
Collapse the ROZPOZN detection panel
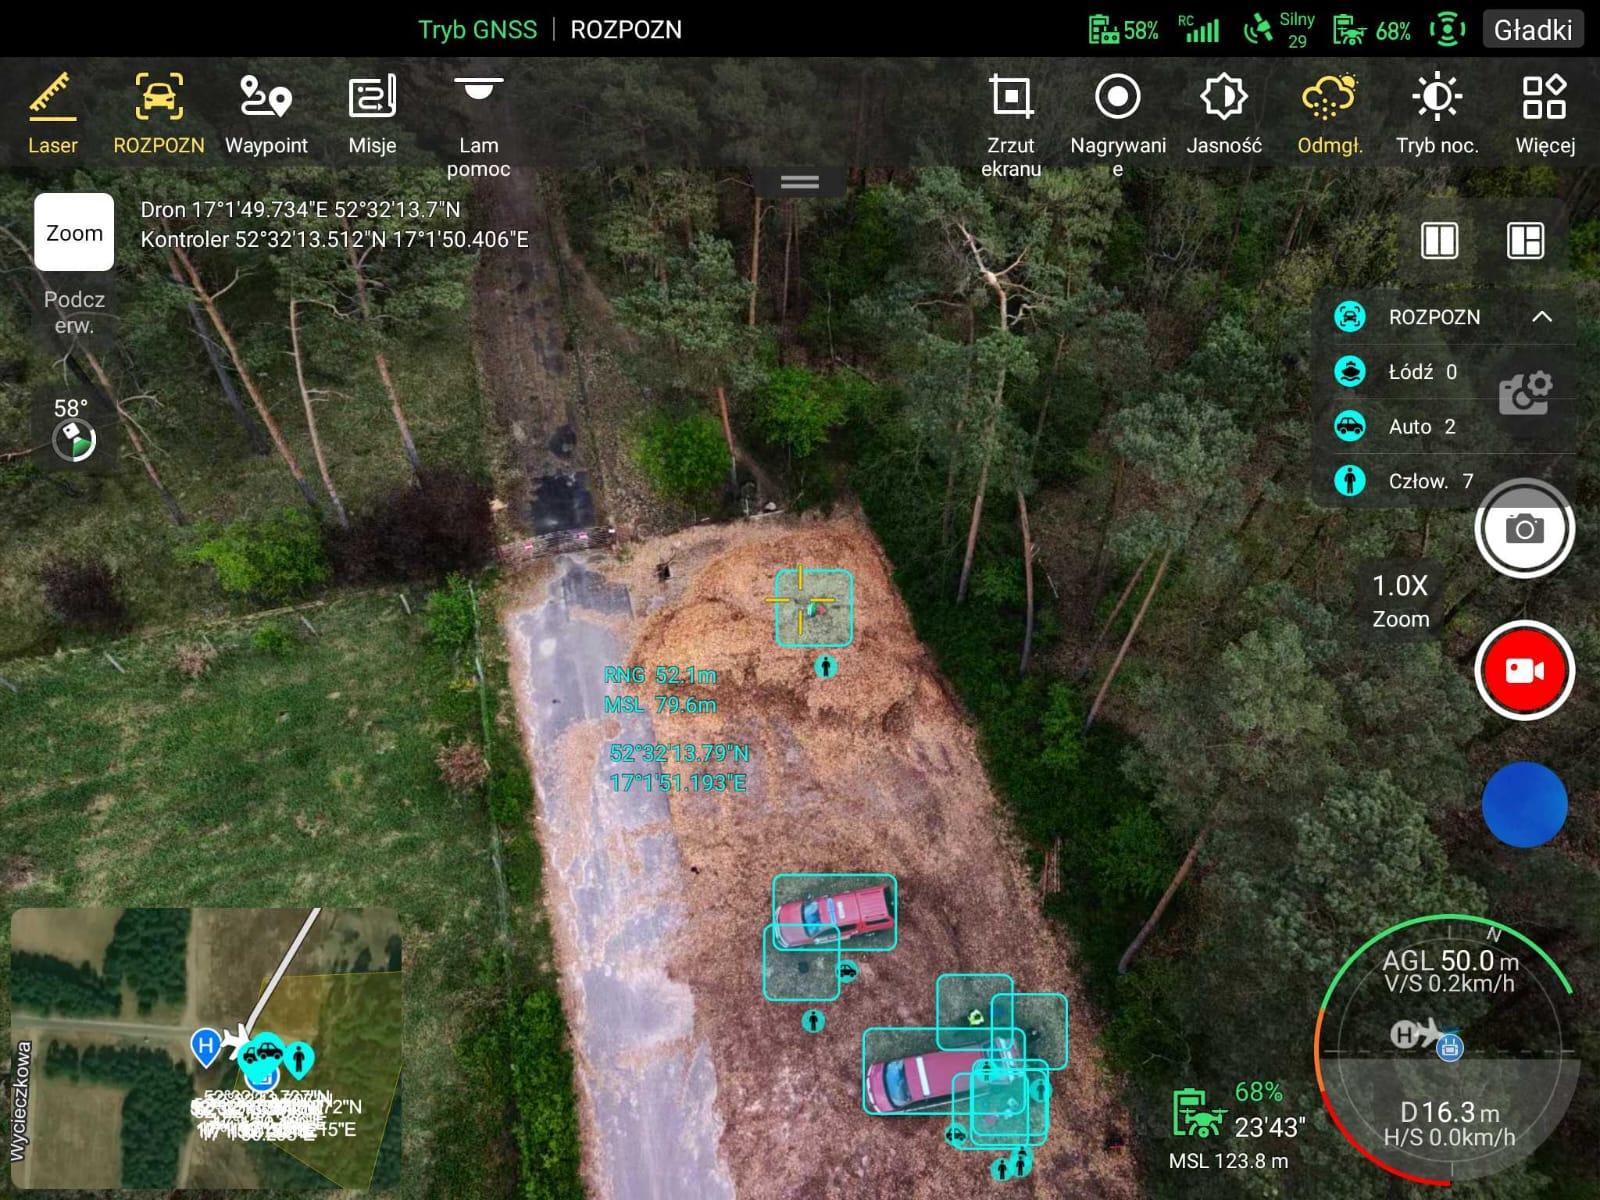pos(1541,317)
